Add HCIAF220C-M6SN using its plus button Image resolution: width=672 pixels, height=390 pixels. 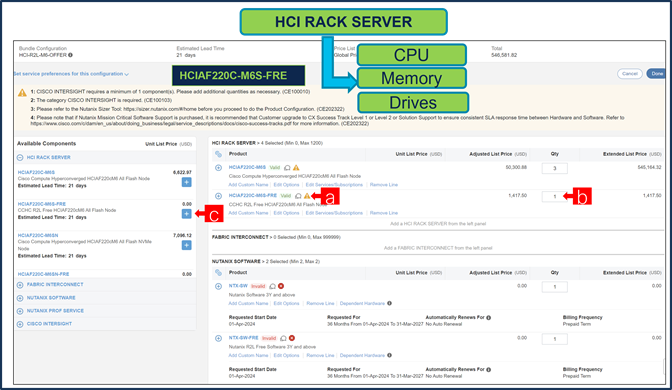186,245
